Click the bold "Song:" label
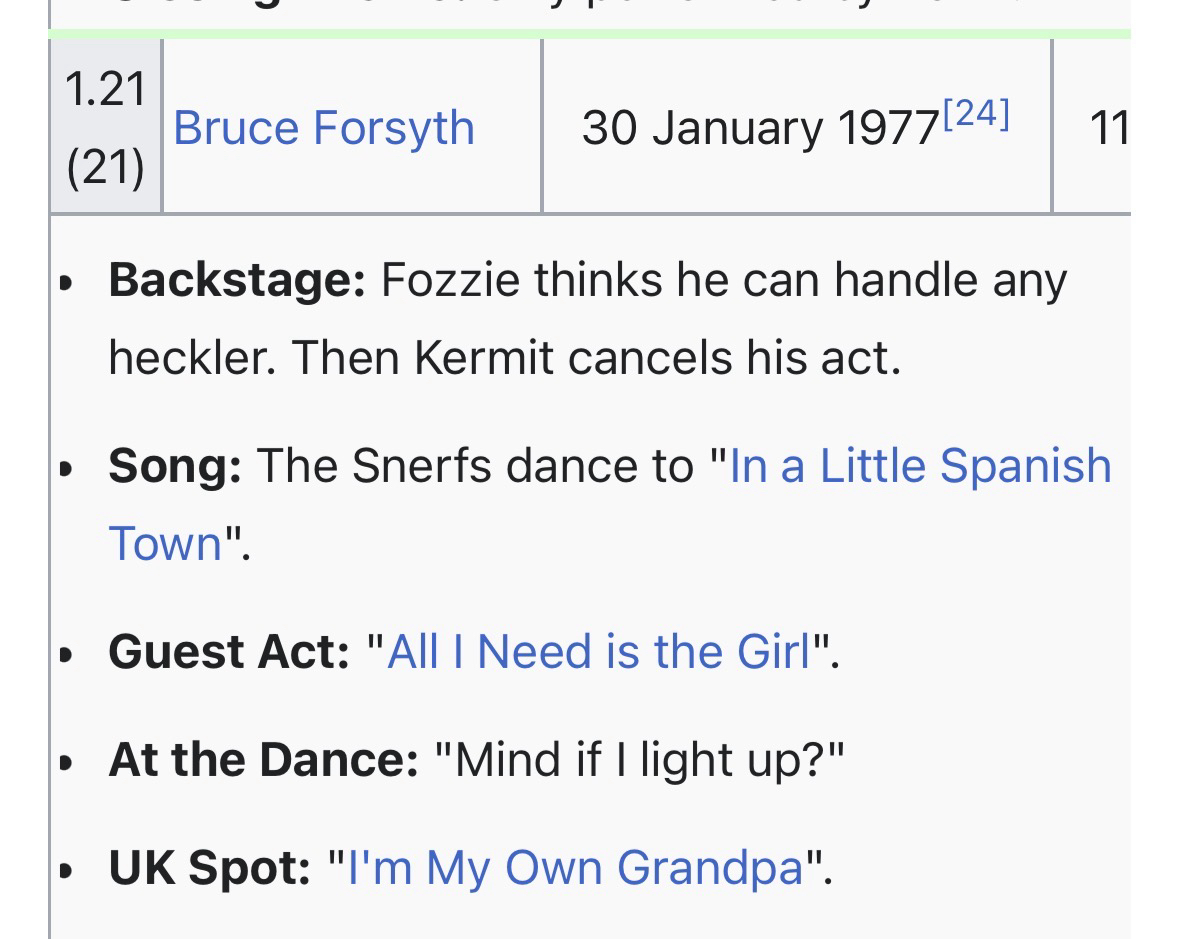1179x939 pixels. tap(175, 466)
